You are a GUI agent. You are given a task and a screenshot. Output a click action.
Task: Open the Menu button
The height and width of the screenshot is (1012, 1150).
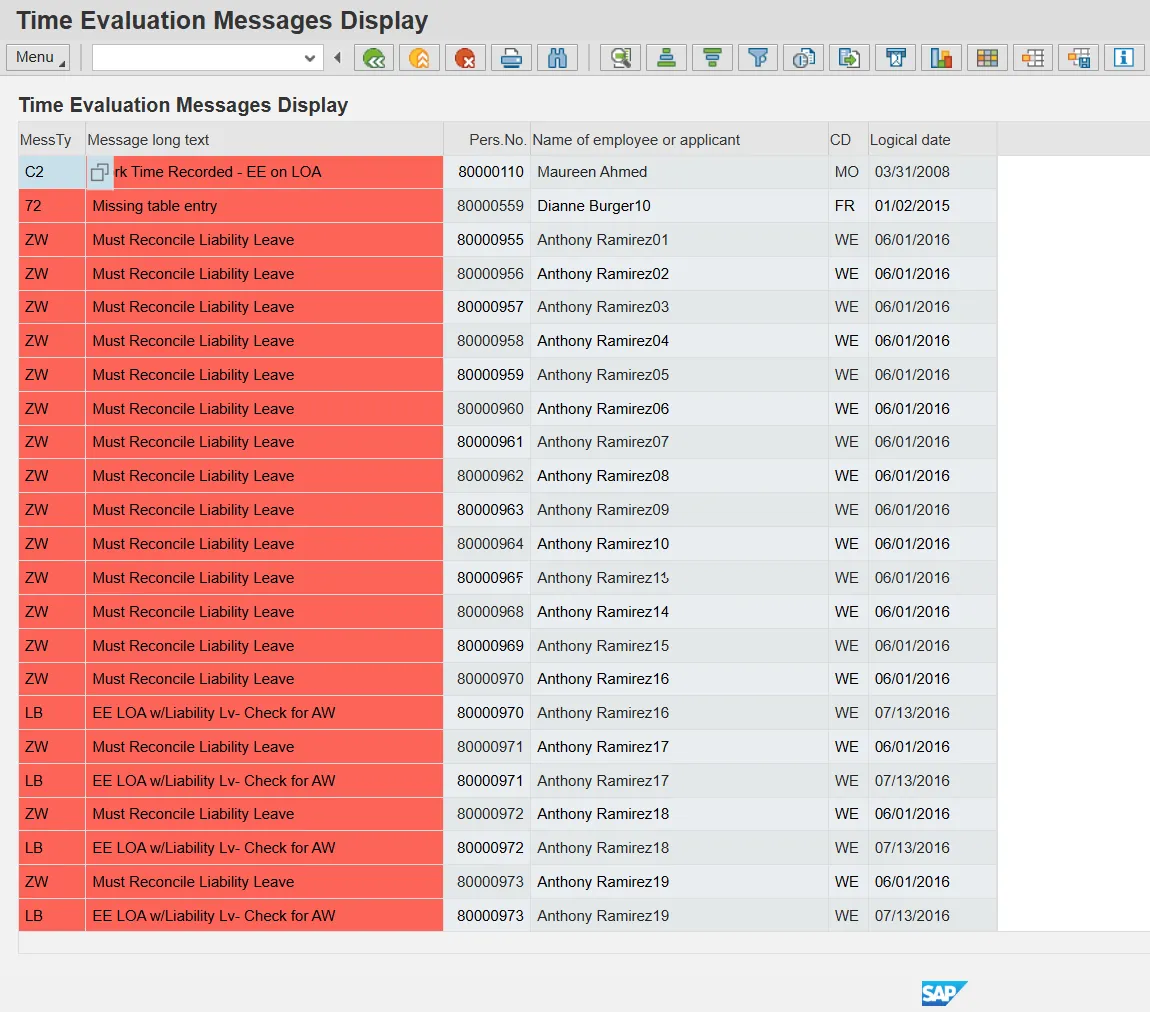[x=38, y=57]
